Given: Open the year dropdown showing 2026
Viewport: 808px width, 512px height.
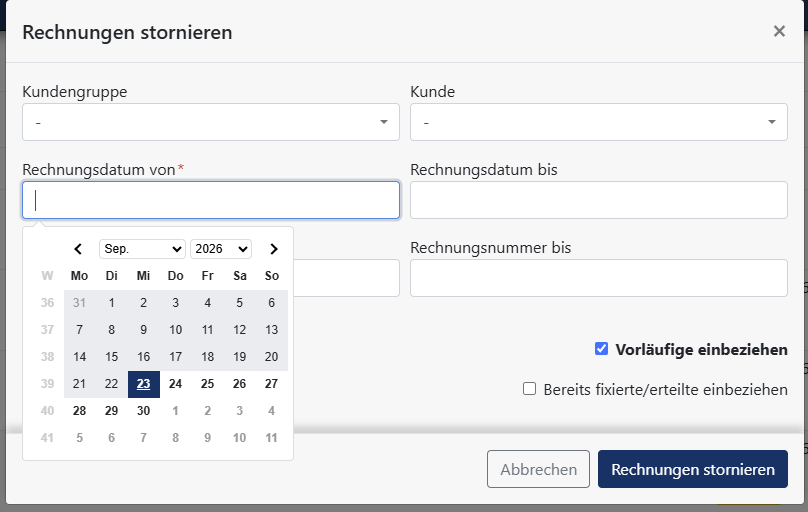Looking at the screenshot, I should [x=221, y=249].
